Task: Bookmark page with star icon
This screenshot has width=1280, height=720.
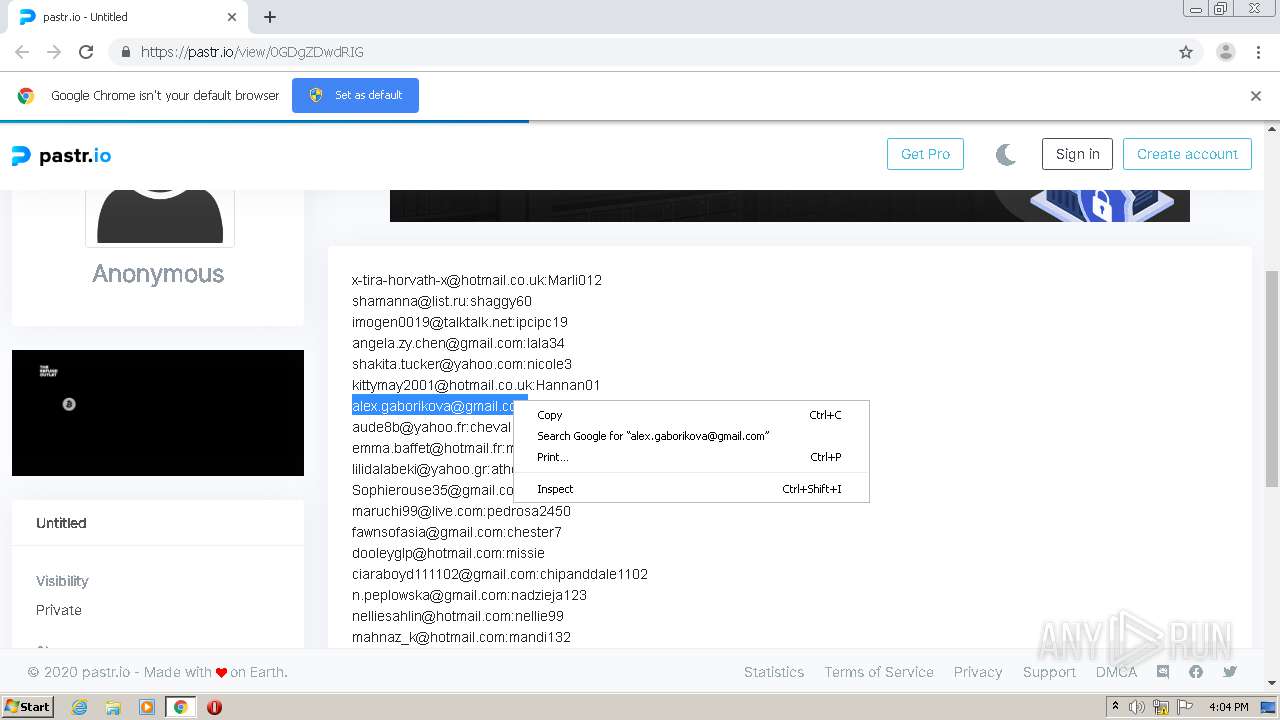Action: tap(1186, 52)
